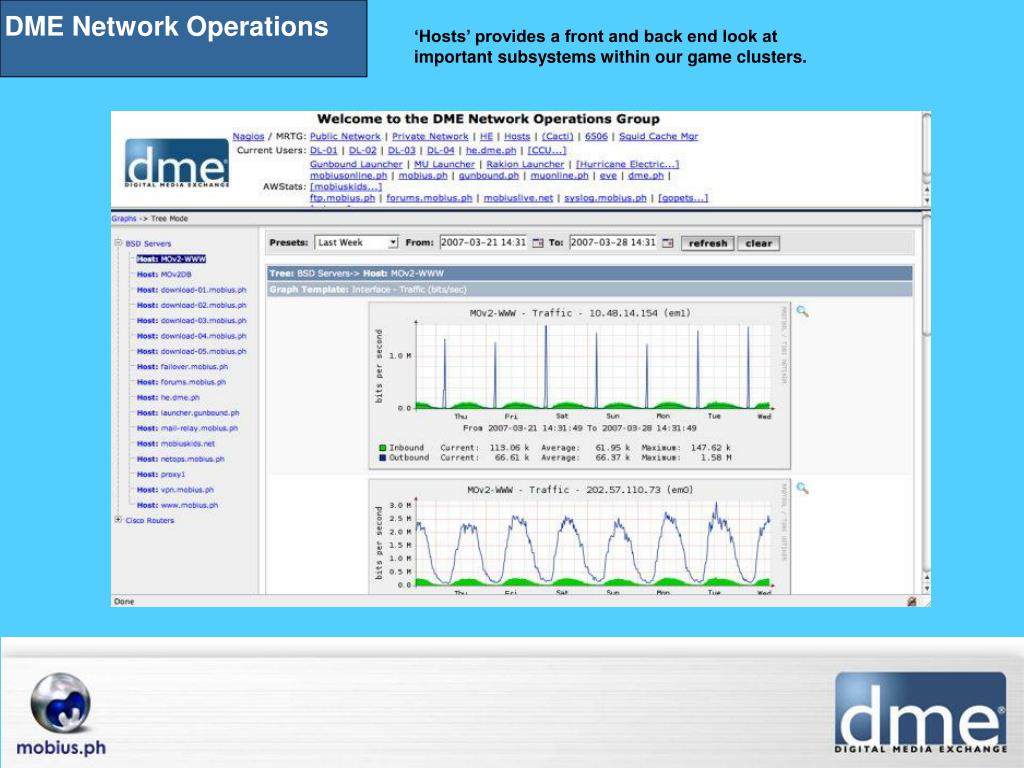Image resolution: width=1024 pixels, height=768 pixels.
Task: Open the Rakion Launcher link
Action: (x=525, y=165)
